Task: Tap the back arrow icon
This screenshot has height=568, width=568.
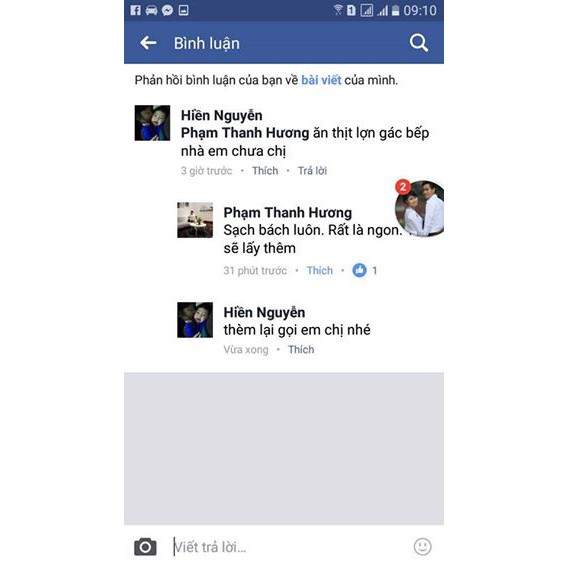Action: point(148,43)
